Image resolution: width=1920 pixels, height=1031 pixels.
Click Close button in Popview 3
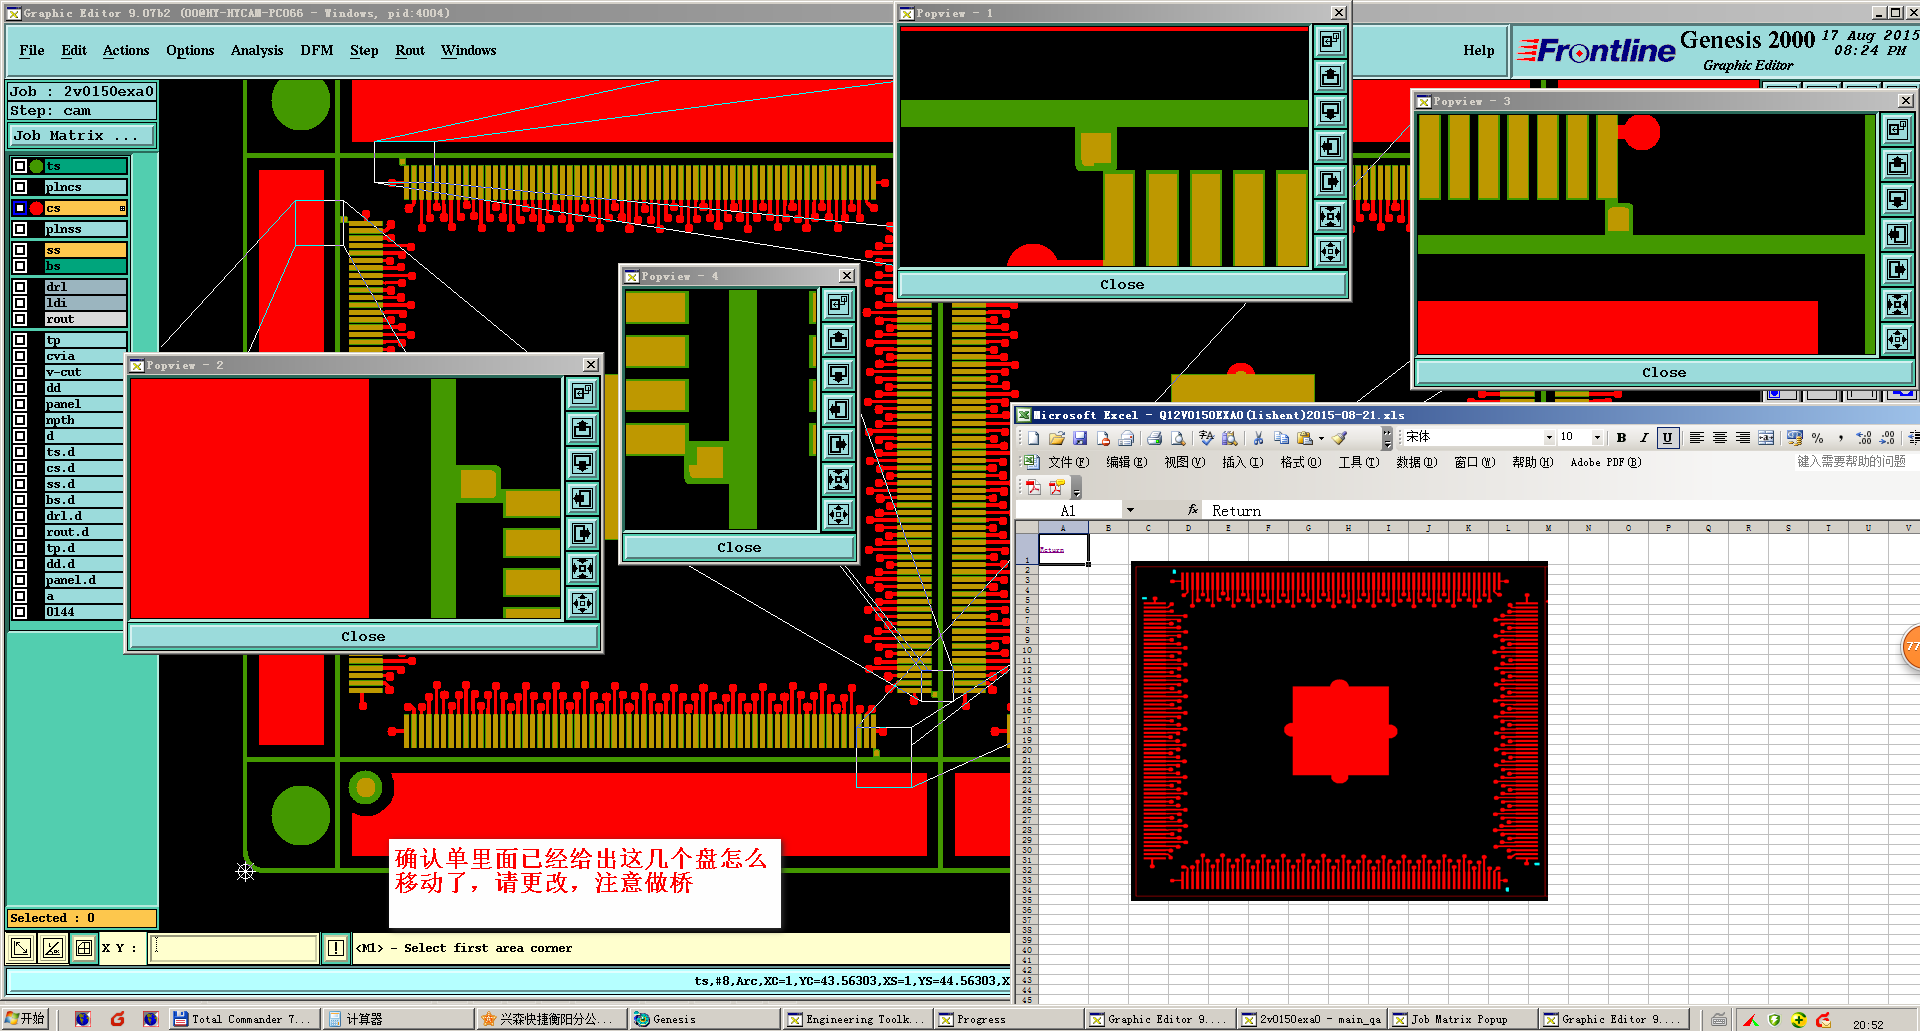1664,372
